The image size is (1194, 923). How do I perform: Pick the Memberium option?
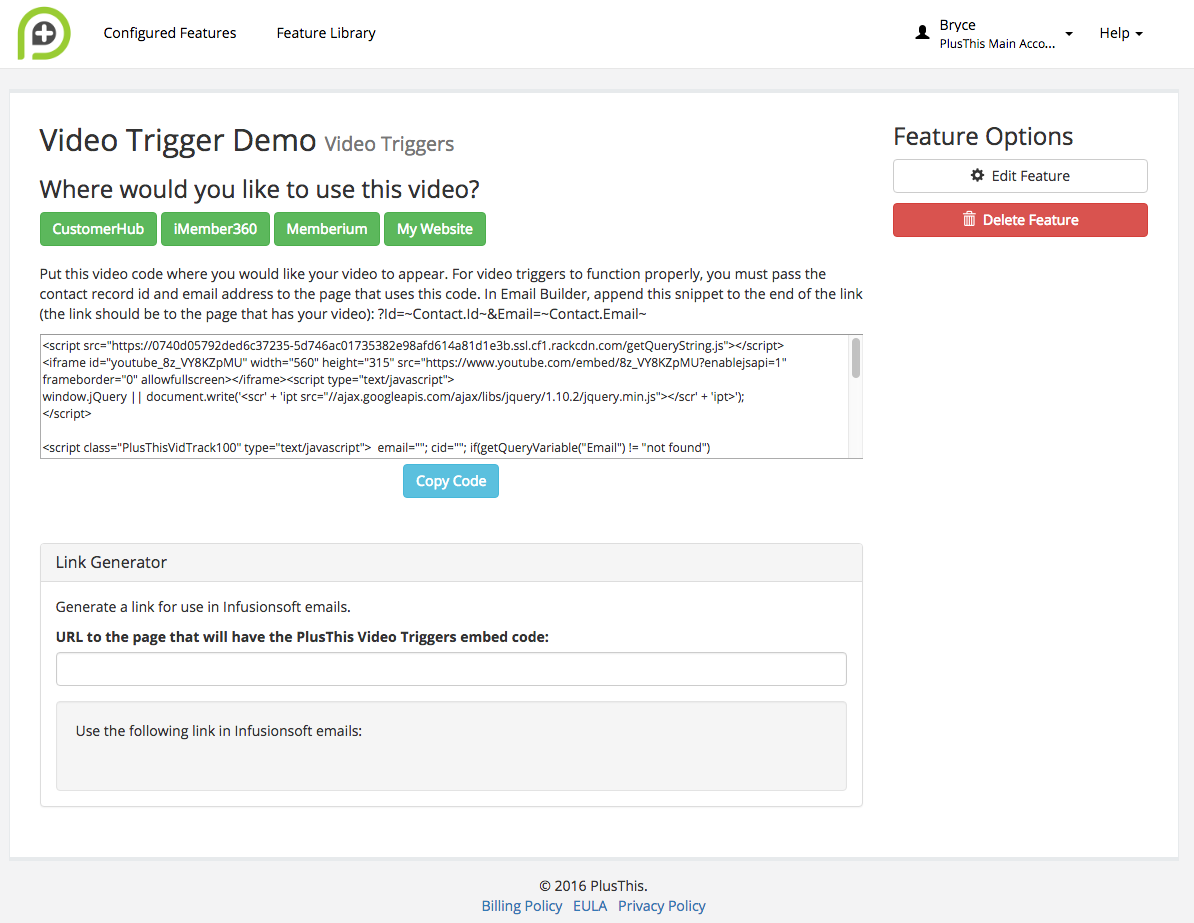327,228
